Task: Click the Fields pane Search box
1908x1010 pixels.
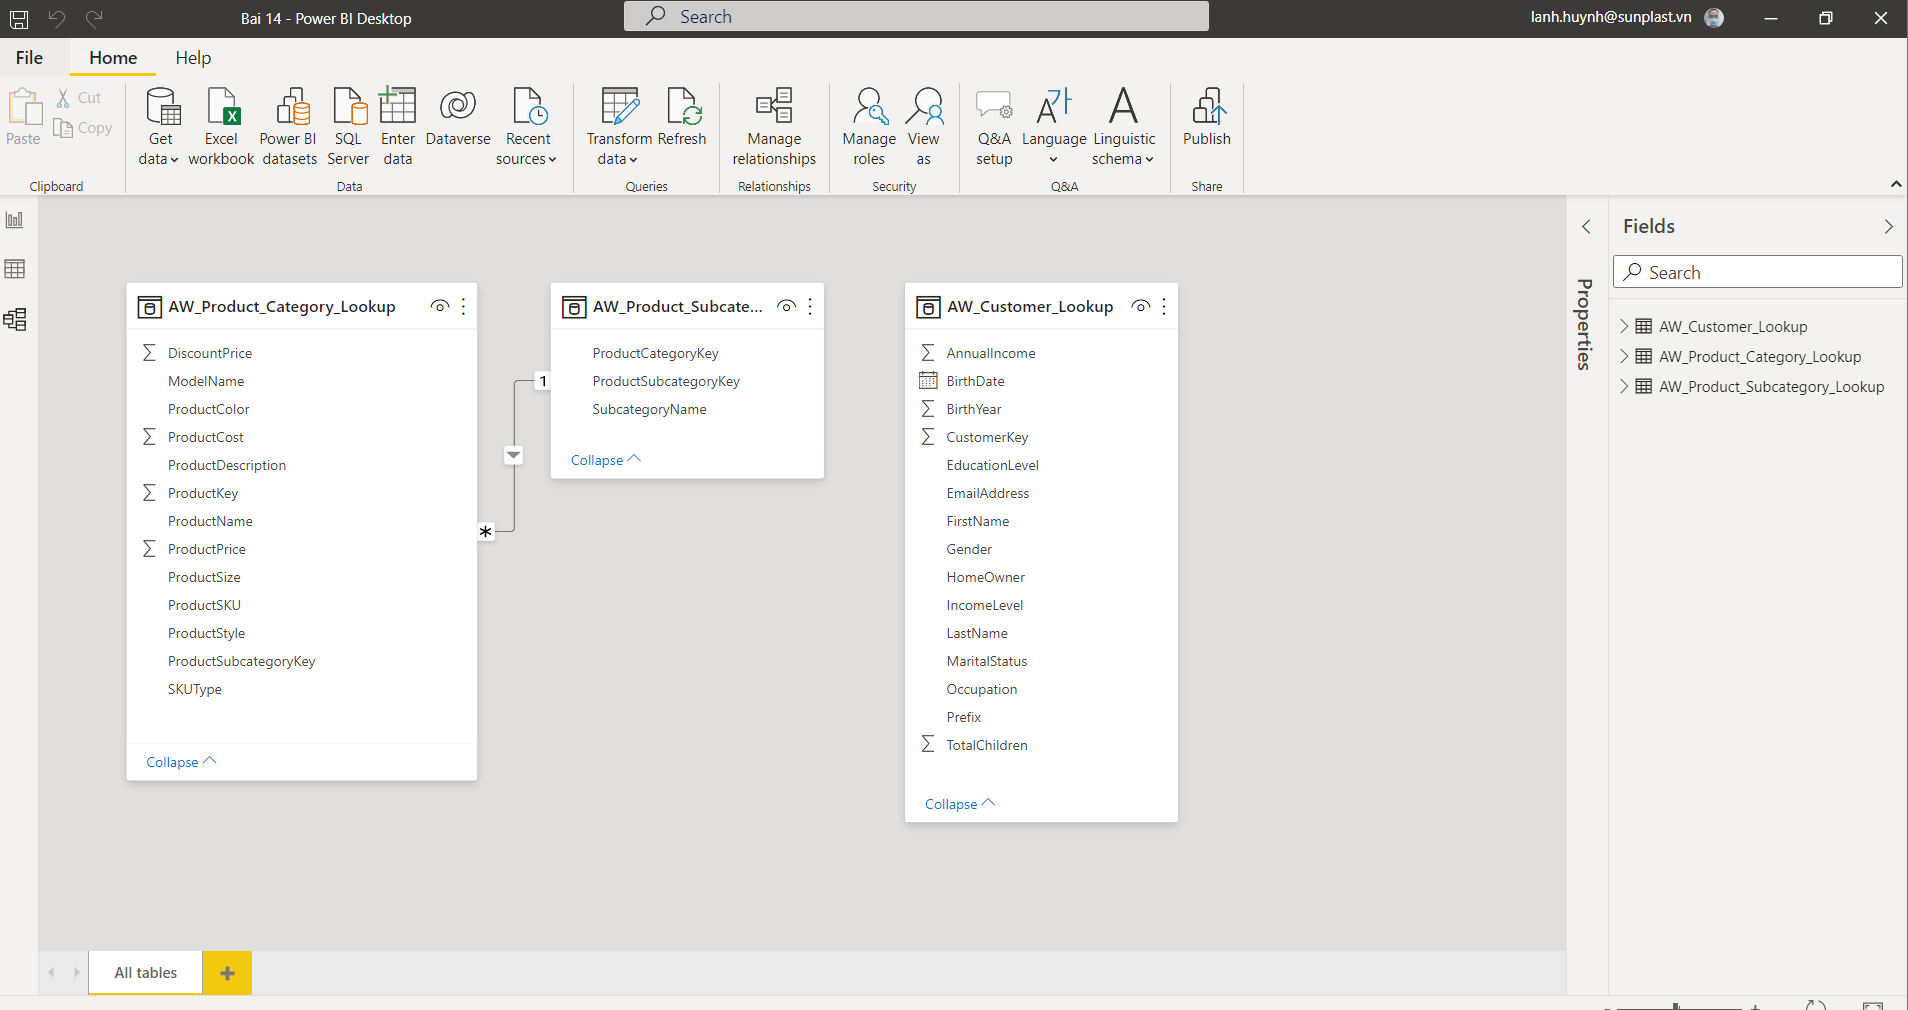Action: (x=1757, y=272)
